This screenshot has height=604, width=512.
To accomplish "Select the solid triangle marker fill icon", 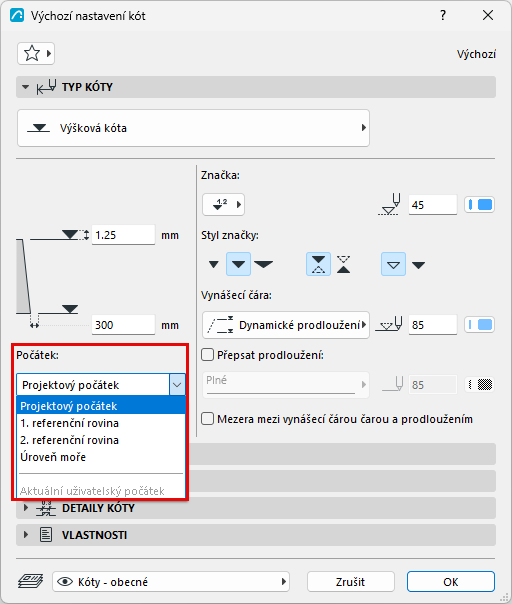I will pyautogui.click(x=418, y=265).
